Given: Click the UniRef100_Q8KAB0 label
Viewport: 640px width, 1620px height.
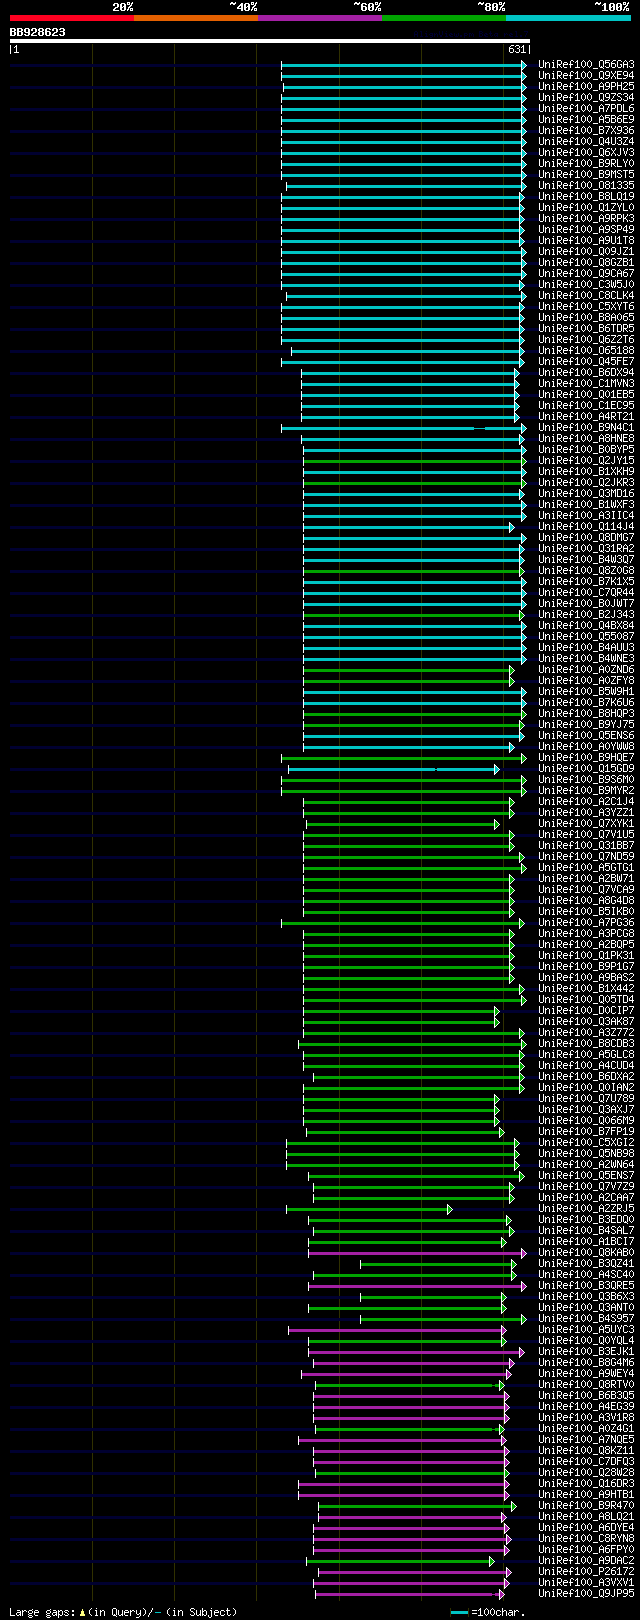Looking at the screenshot, I should coord(586,1252).
